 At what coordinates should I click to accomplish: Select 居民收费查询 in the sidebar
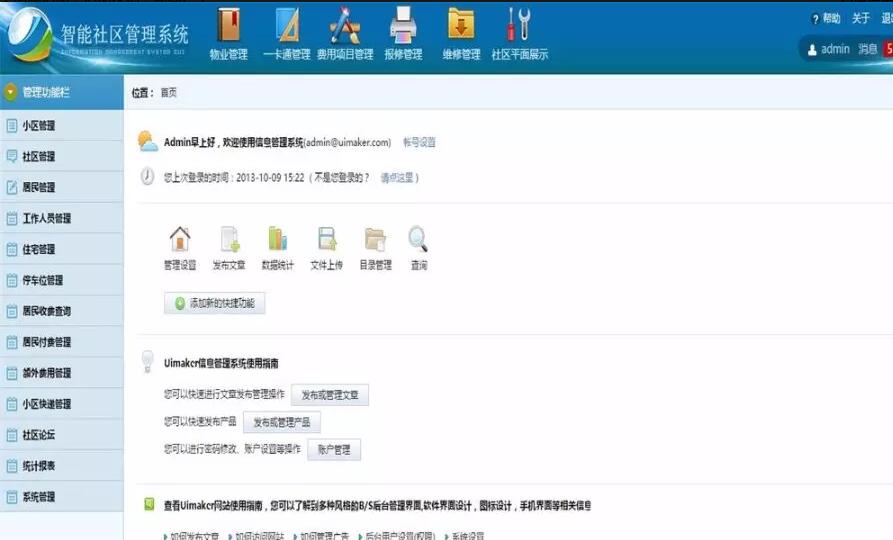point(62,311)
